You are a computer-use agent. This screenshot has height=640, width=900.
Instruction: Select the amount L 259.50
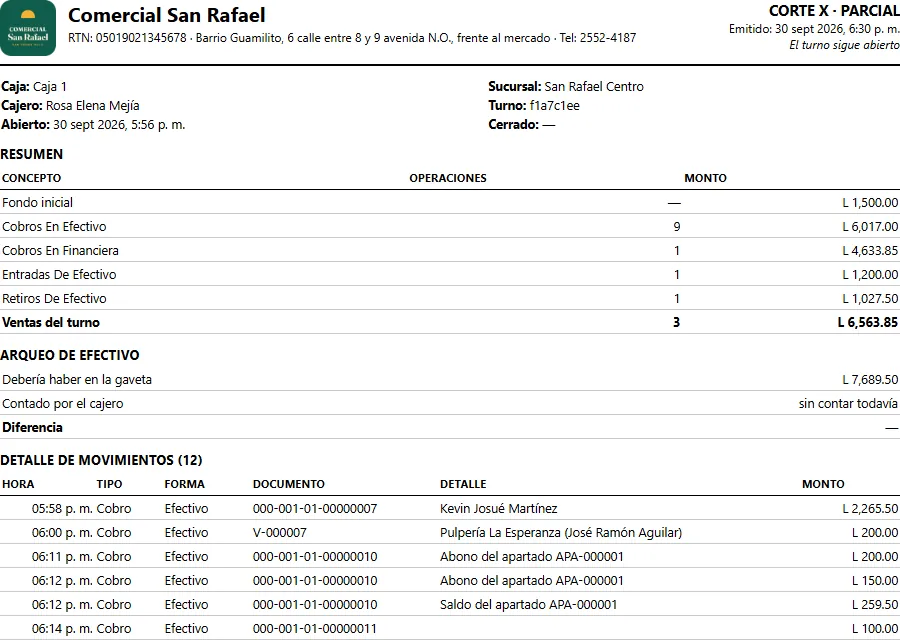pos(875,605)
